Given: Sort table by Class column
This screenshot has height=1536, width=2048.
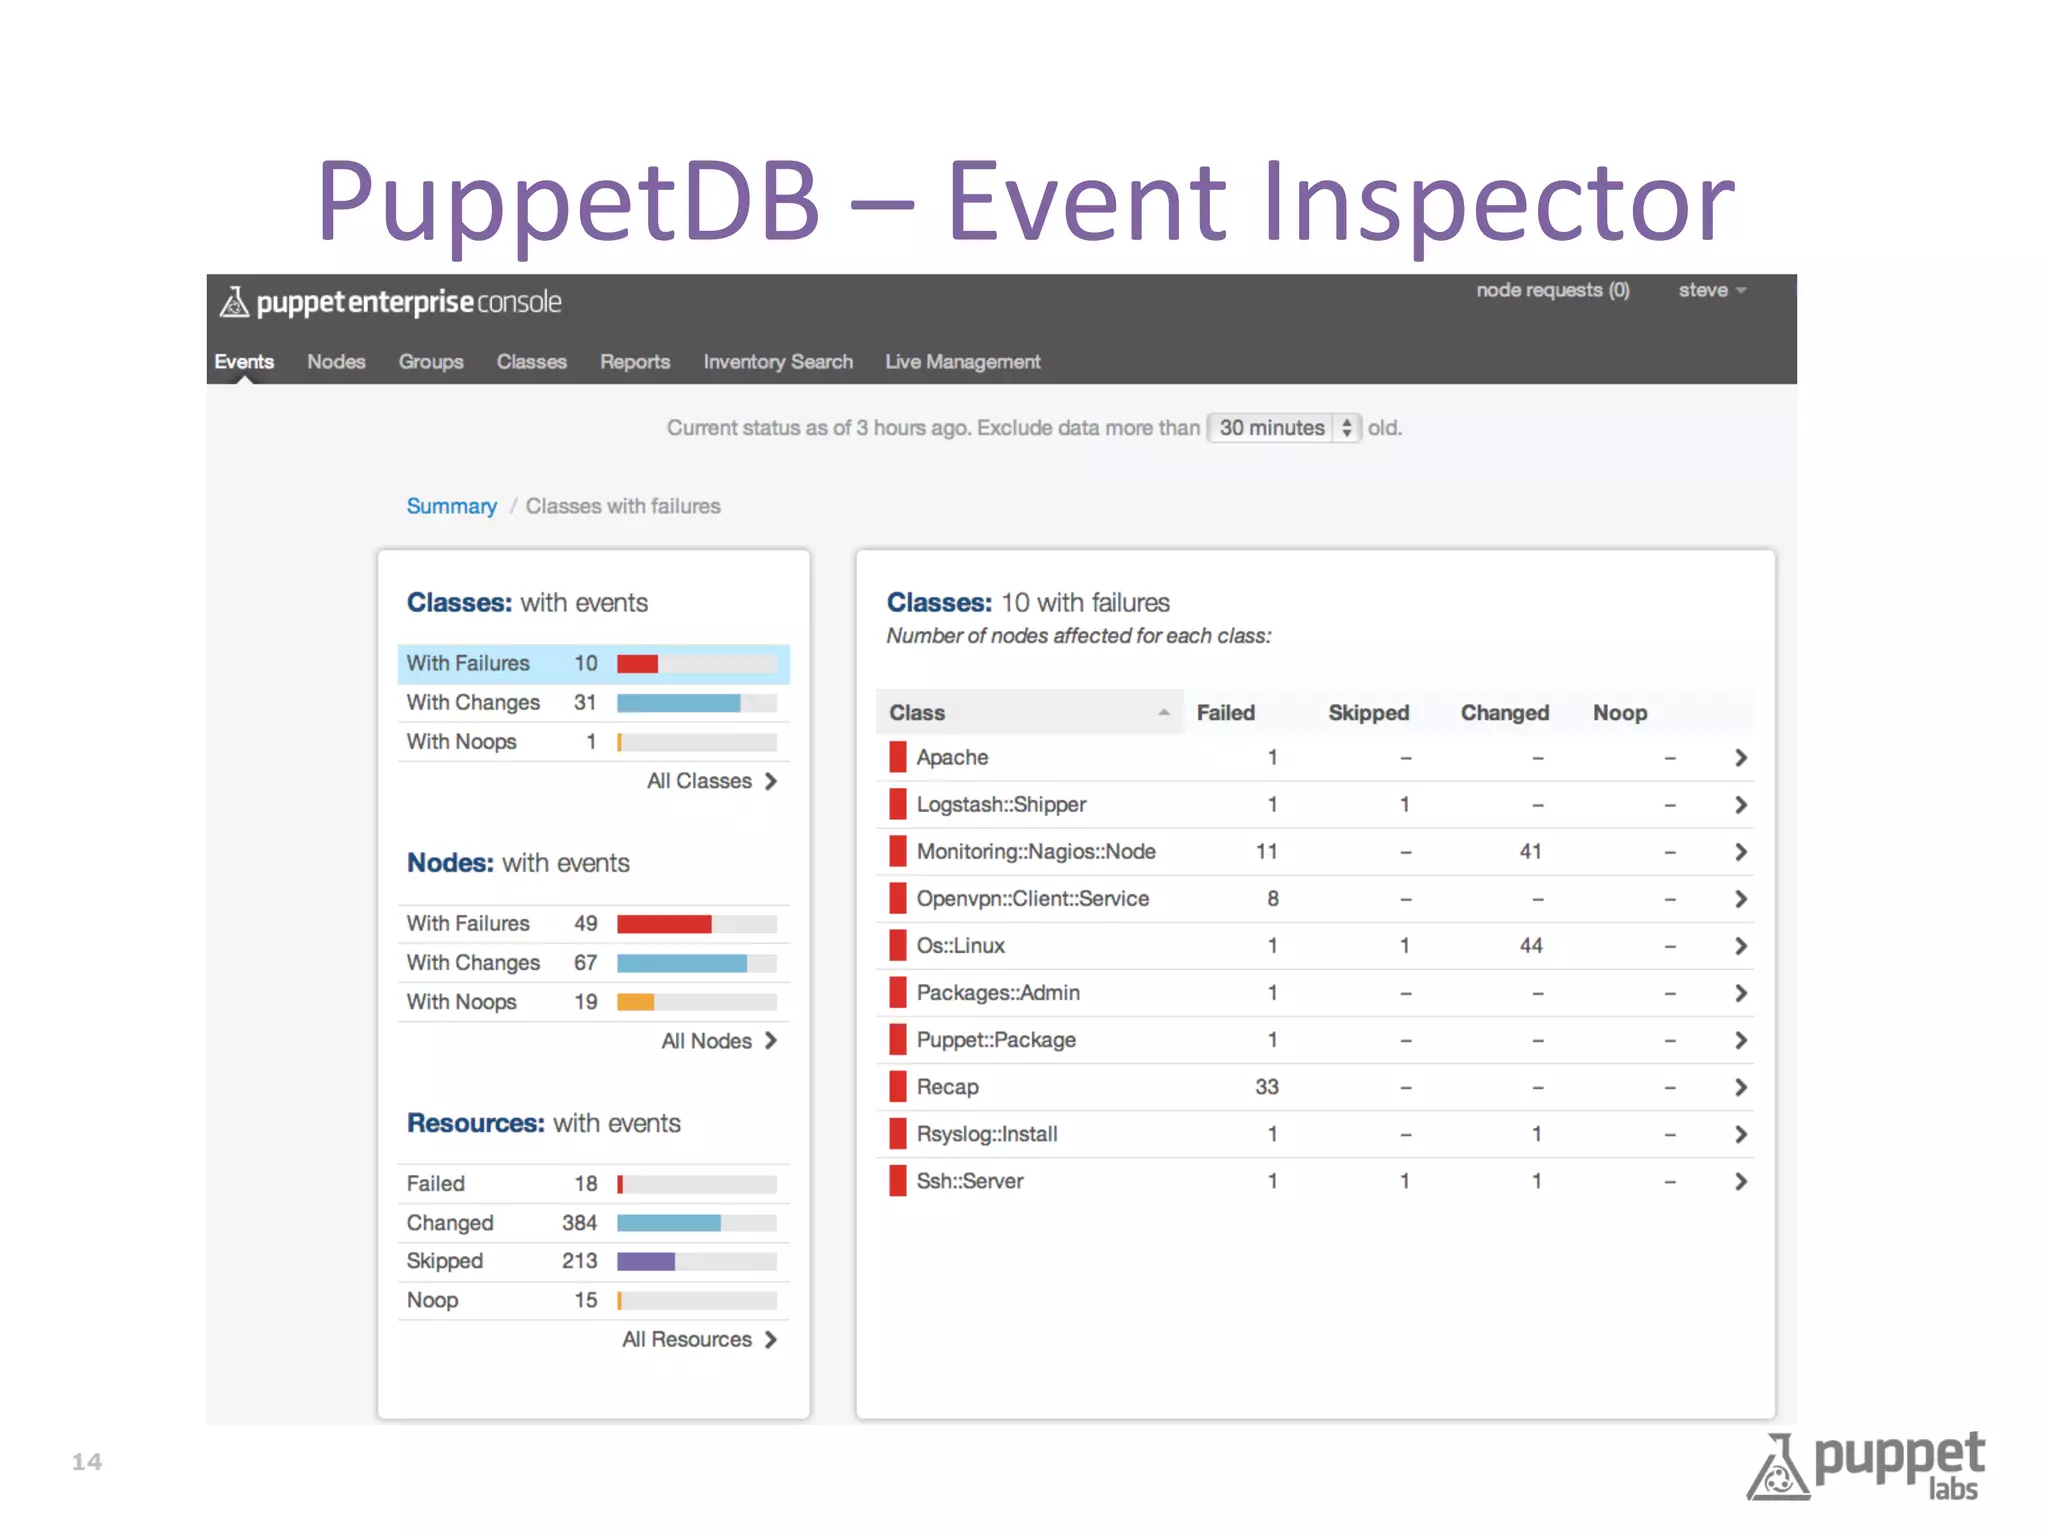Looking at the screenshot, I should point(1030,713).
